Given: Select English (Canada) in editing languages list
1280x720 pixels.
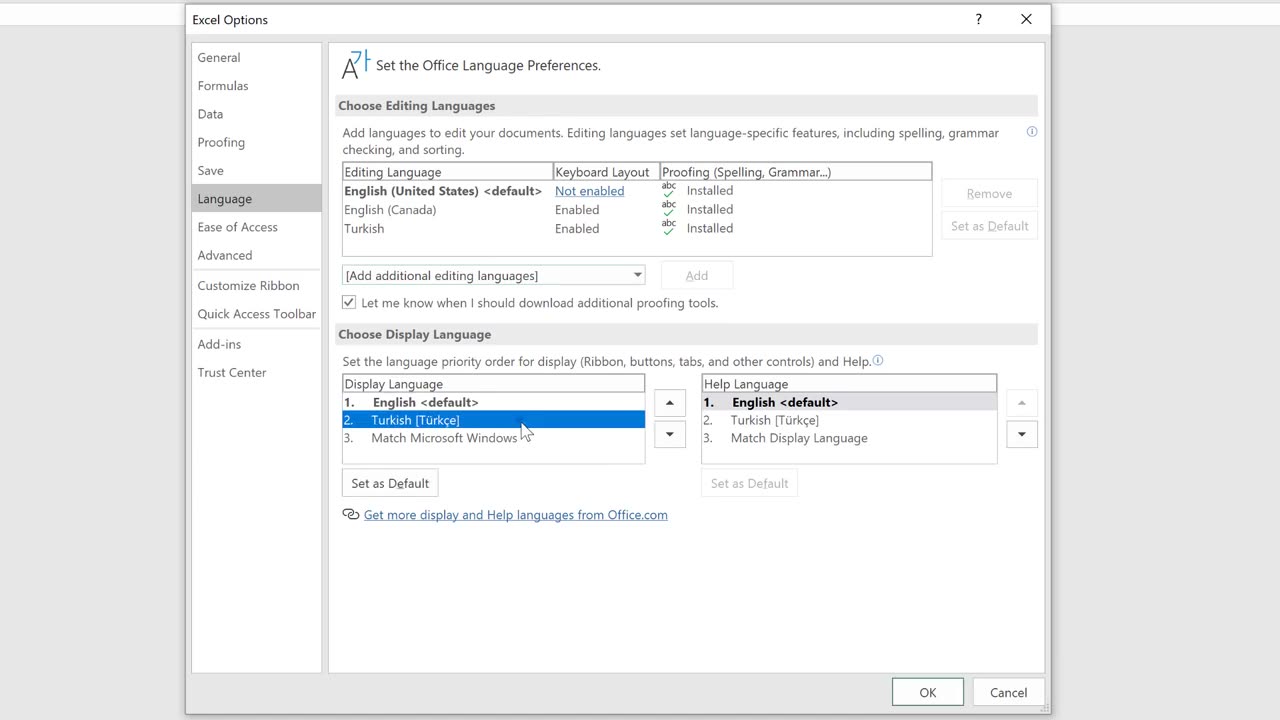Looking at the screenshot, I should click(x=390, y=210).
